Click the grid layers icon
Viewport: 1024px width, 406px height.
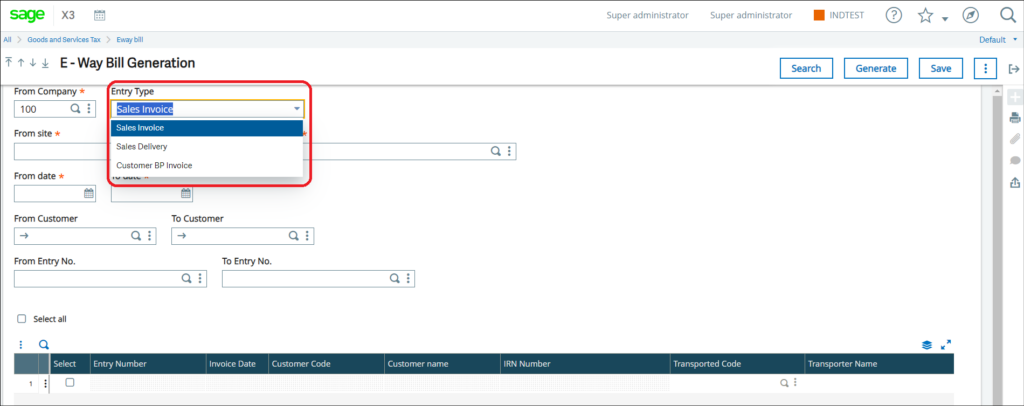click(927, 345)
